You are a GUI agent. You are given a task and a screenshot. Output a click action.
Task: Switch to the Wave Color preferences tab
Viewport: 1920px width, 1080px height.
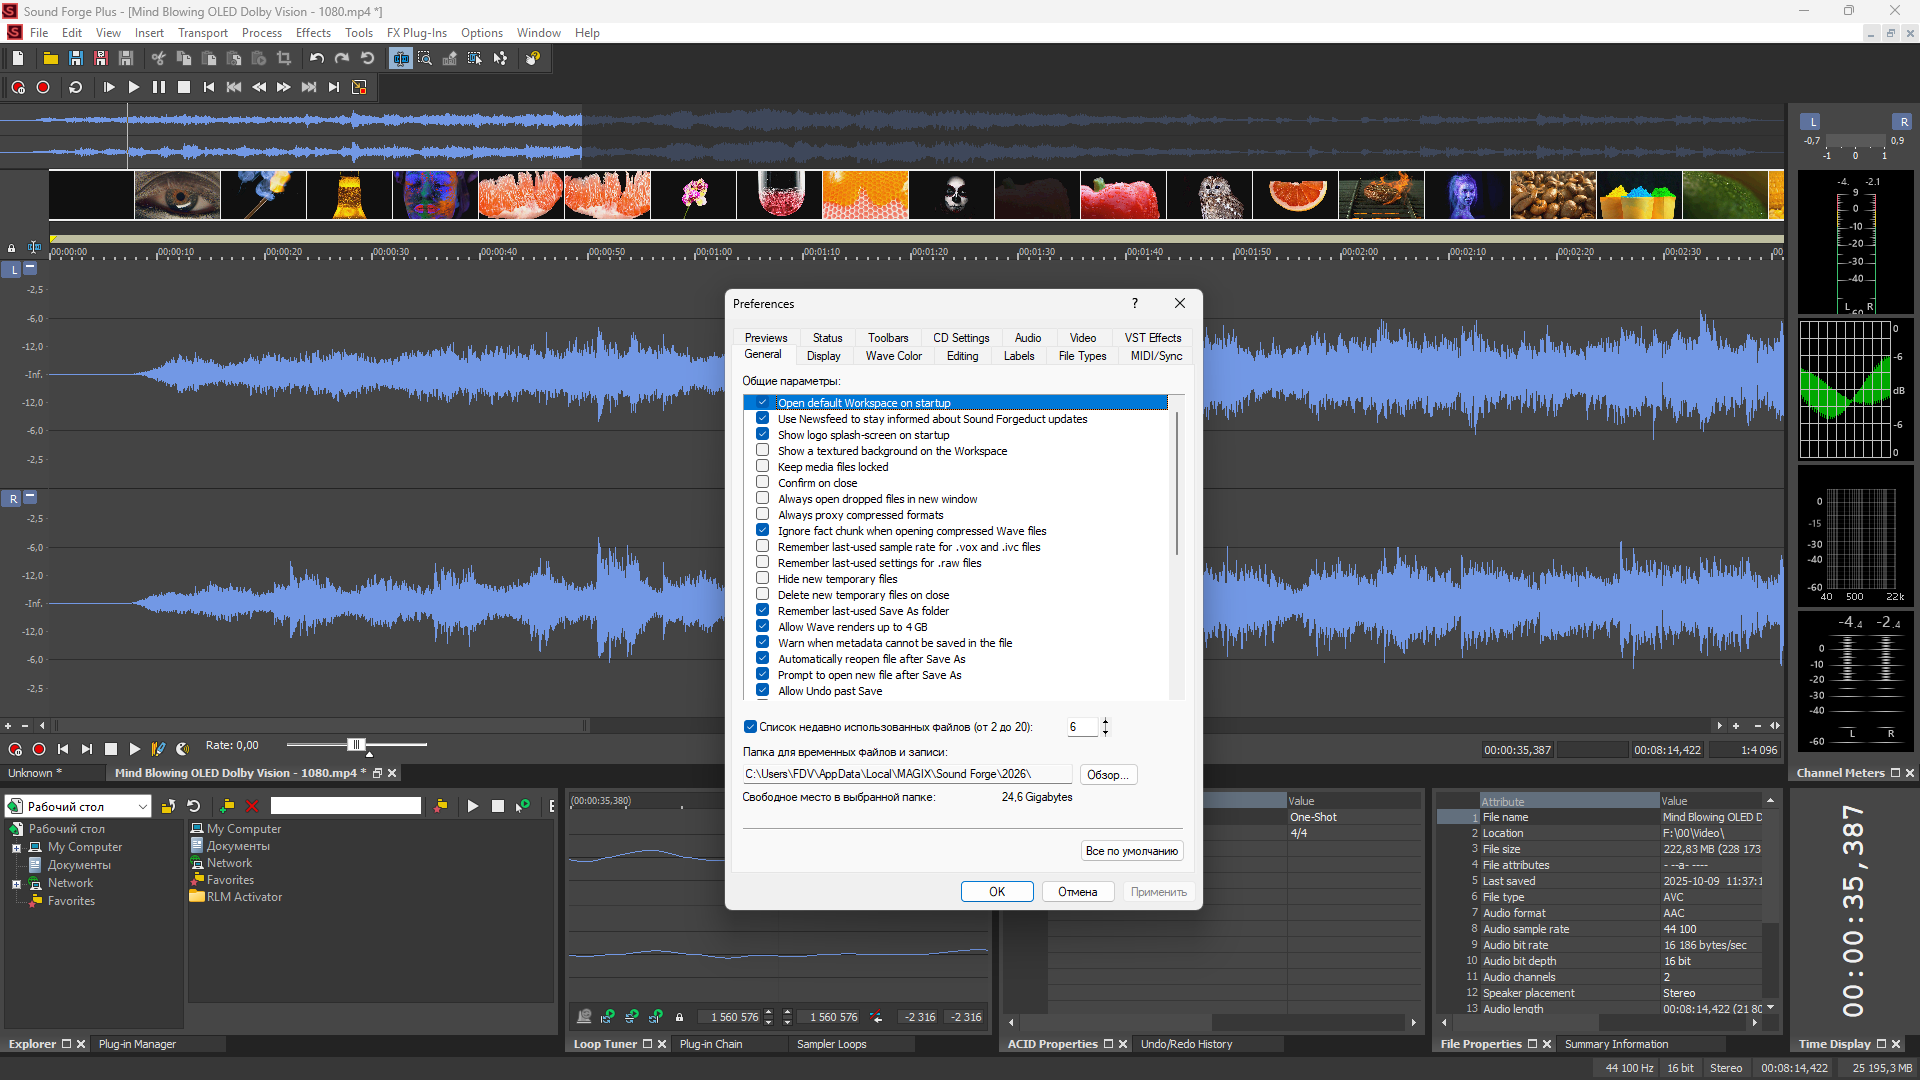click(x=894, y=356)
